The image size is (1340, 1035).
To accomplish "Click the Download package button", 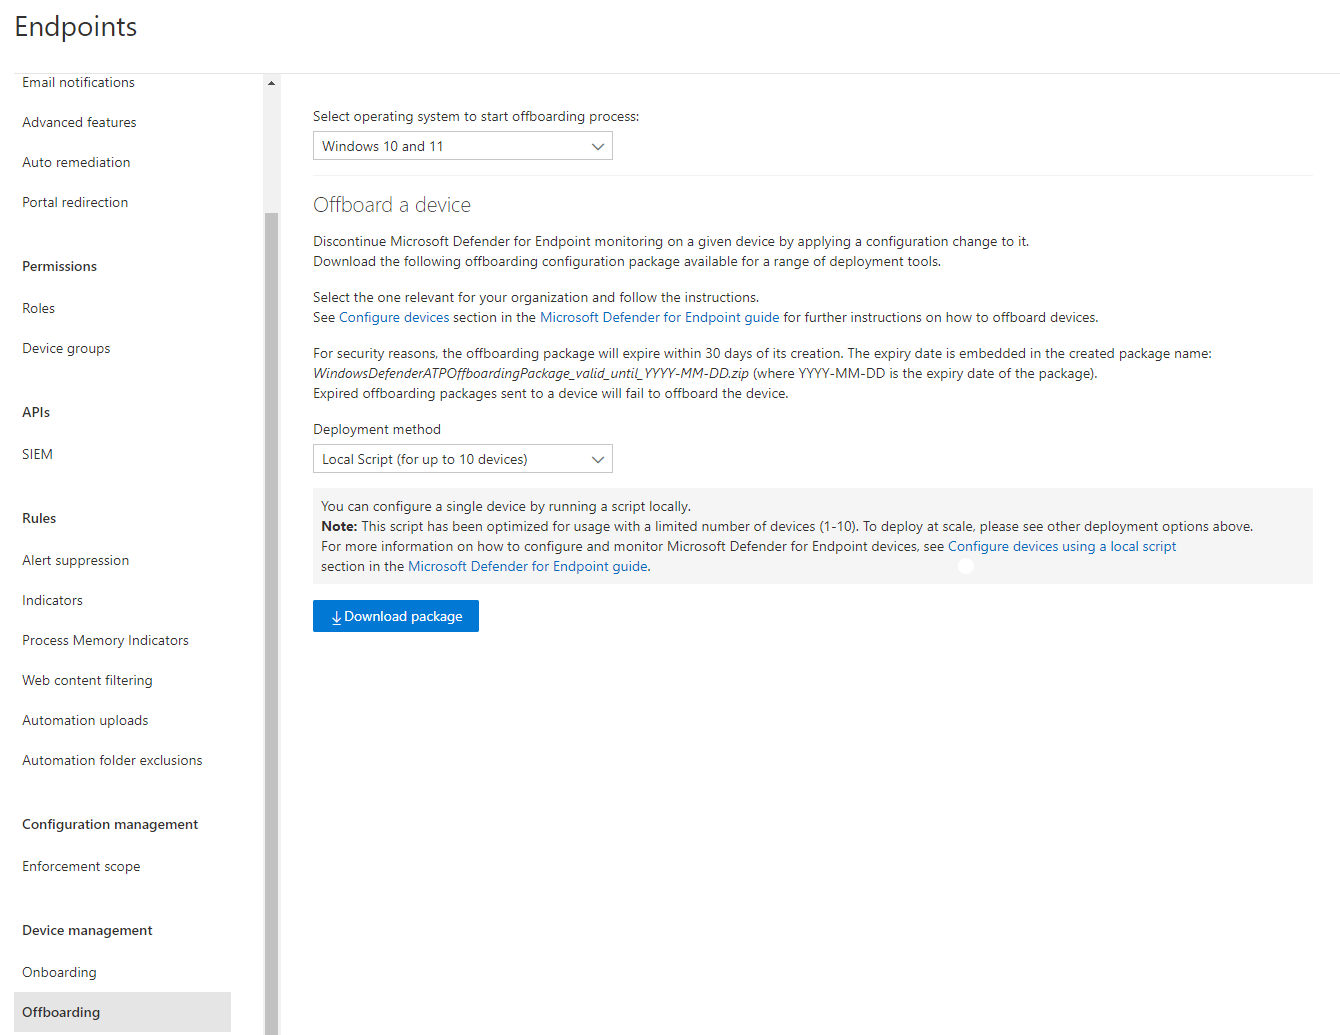I will pyautogui.click(x=395, y=615).
